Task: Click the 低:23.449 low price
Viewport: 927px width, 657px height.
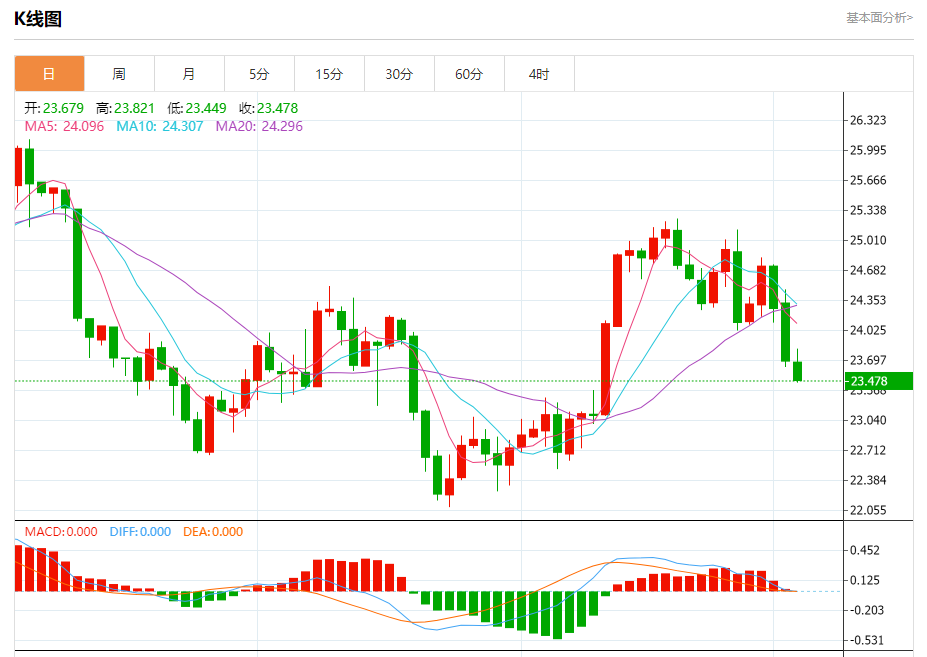Action: tap(196, 108)
